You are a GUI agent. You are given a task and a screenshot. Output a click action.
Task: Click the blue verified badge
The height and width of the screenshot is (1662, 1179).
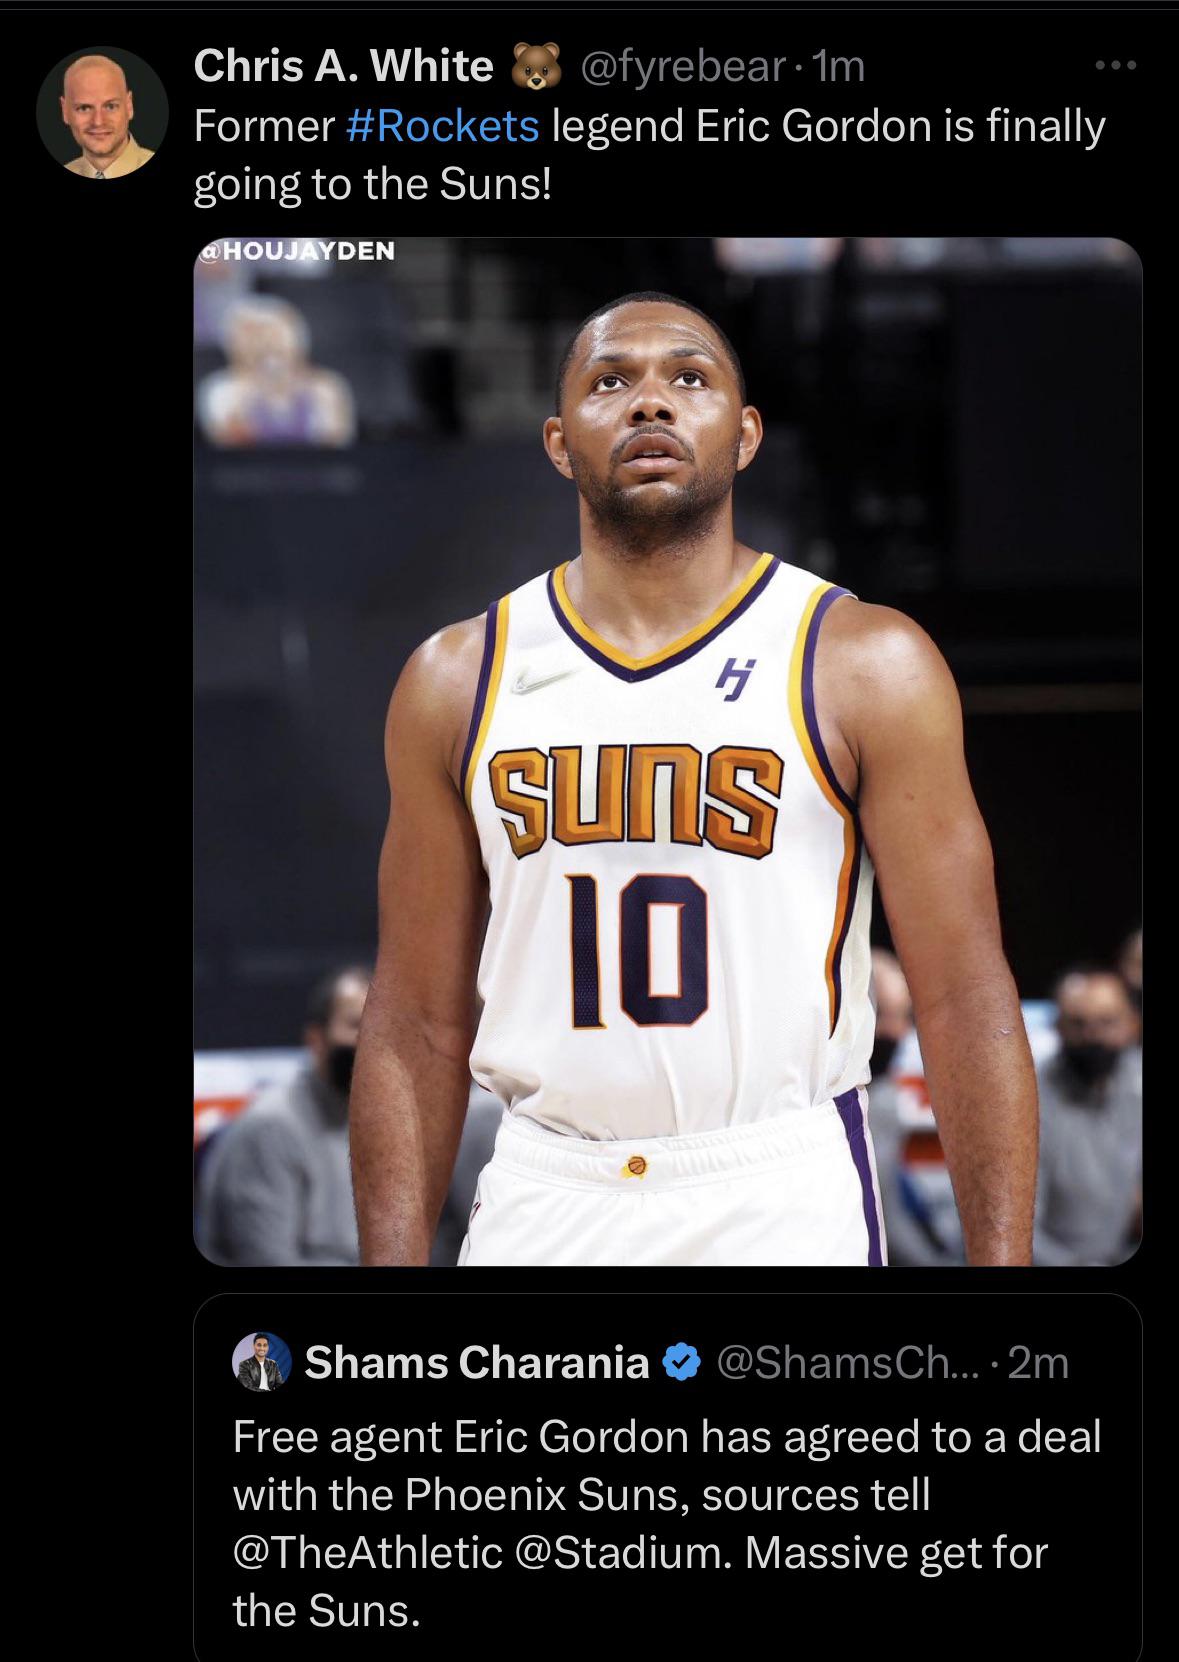point(682,1362)
